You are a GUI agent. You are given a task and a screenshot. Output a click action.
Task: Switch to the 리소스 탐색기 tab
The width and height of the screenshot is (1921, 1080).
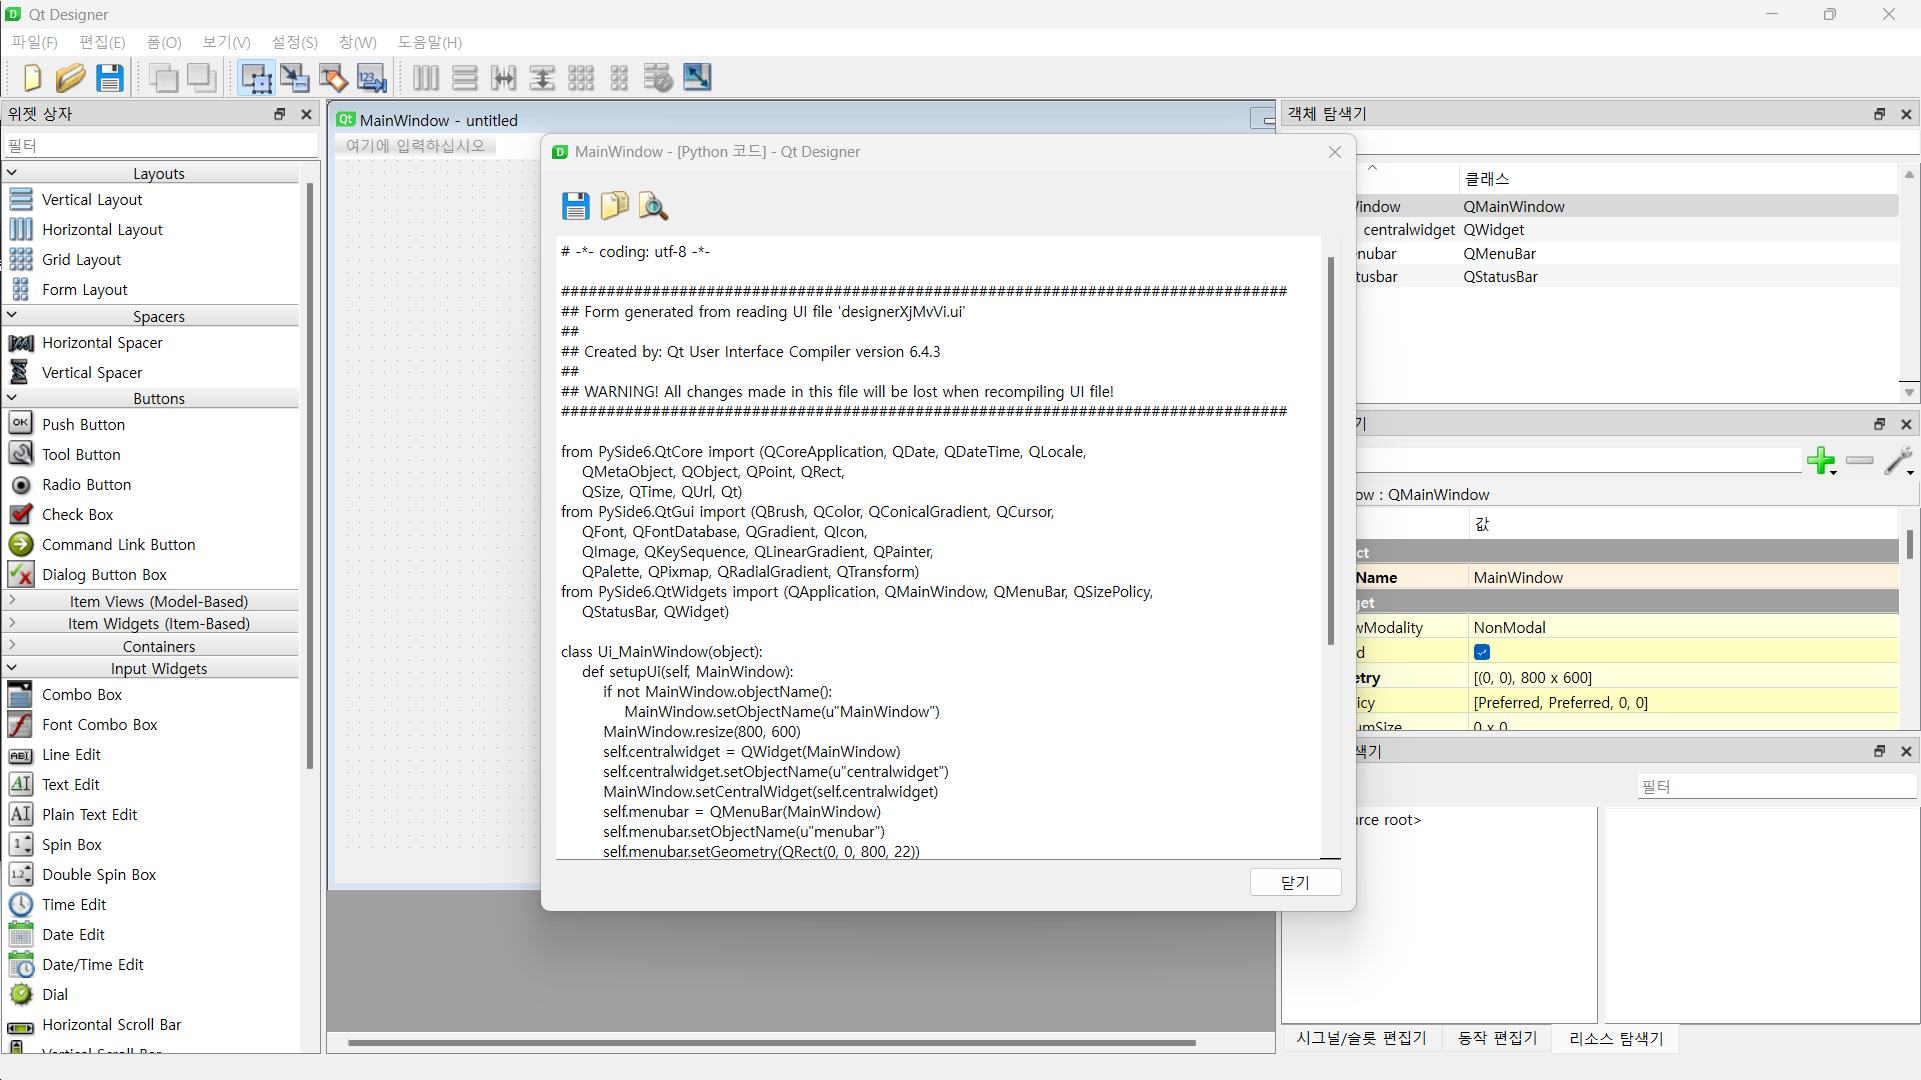(x=1615, y=1038)
